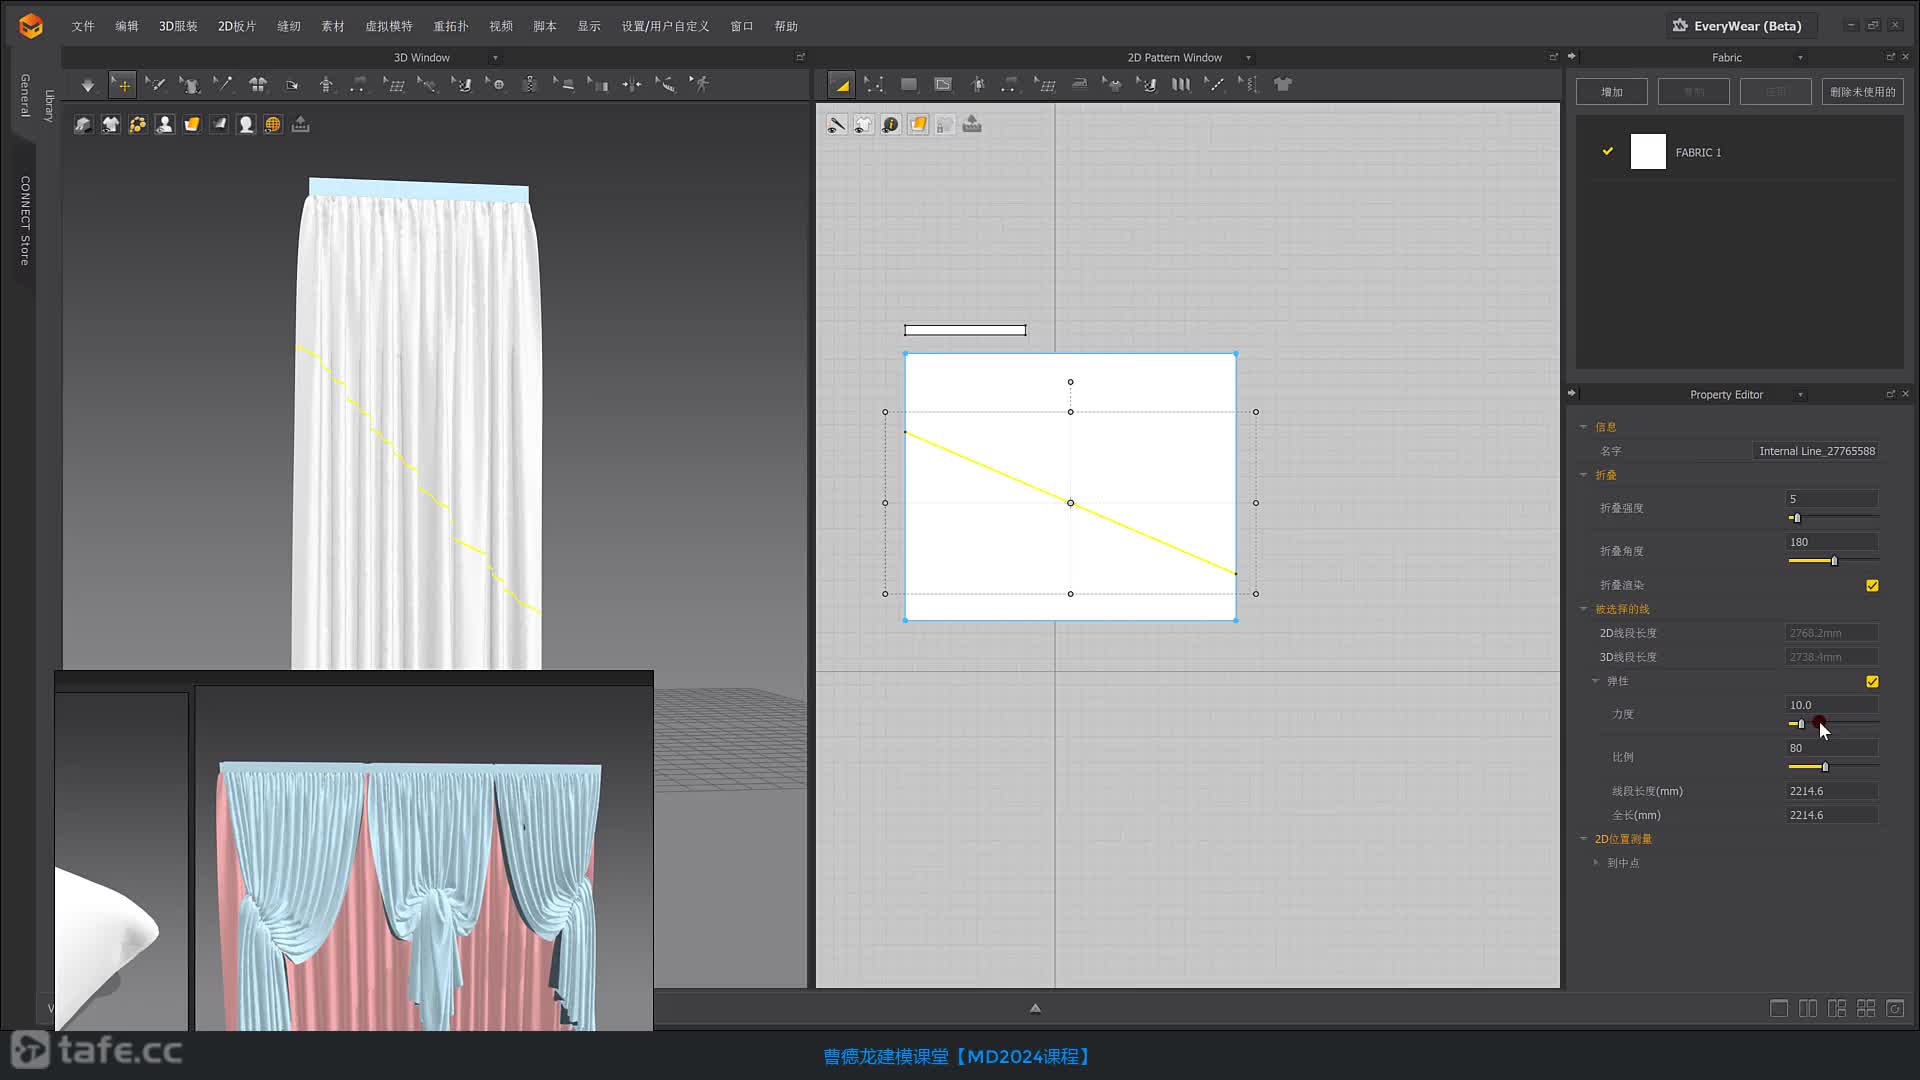Select the Edit Pattern tool in 2D toolbar
Screen dimensions: 1920x1080
(x=841, y=85)
